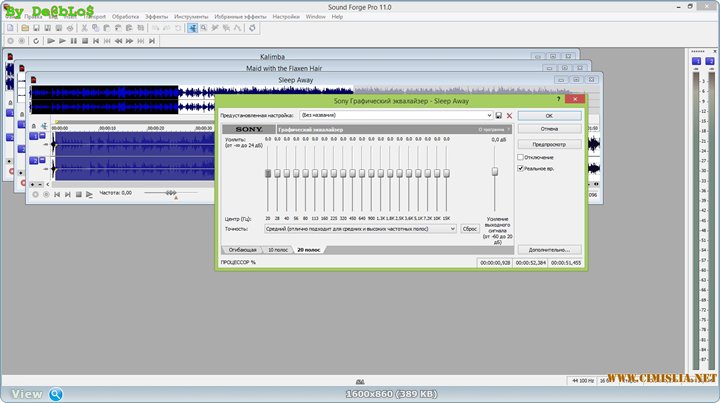Toggle the loop playback button in transport bar

pos(36,41)
